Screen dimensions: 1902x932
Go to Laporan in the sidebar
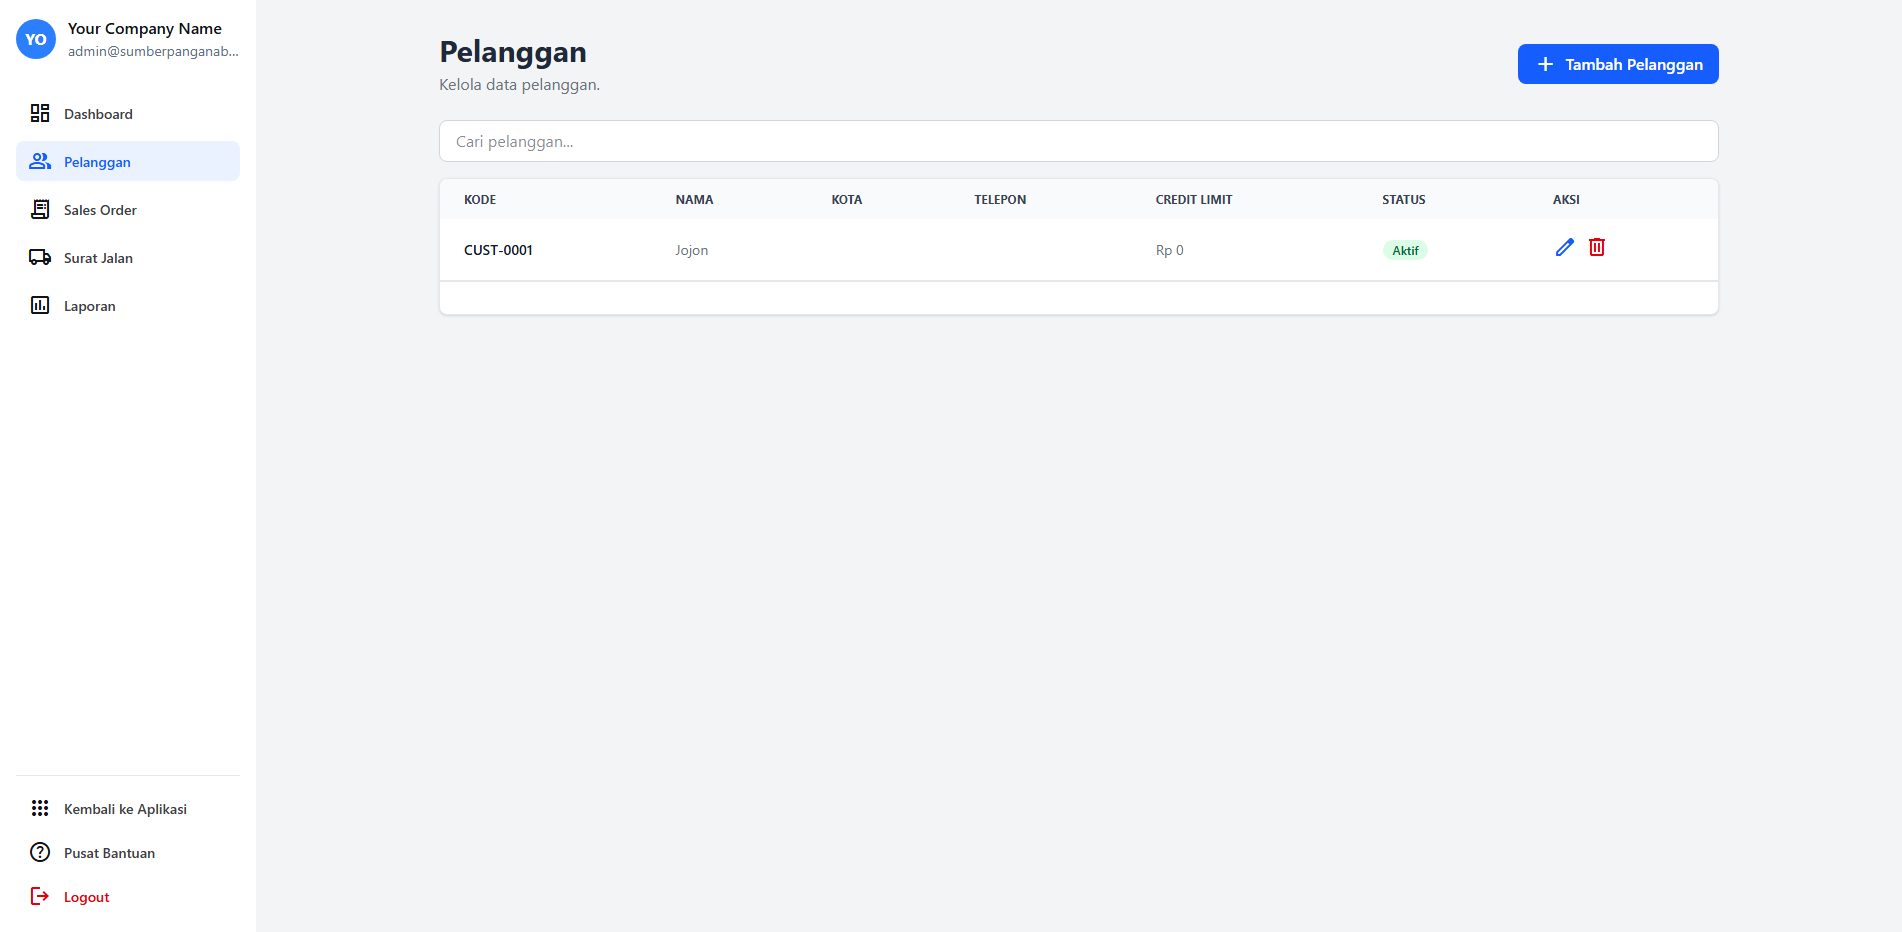point(89,306)
